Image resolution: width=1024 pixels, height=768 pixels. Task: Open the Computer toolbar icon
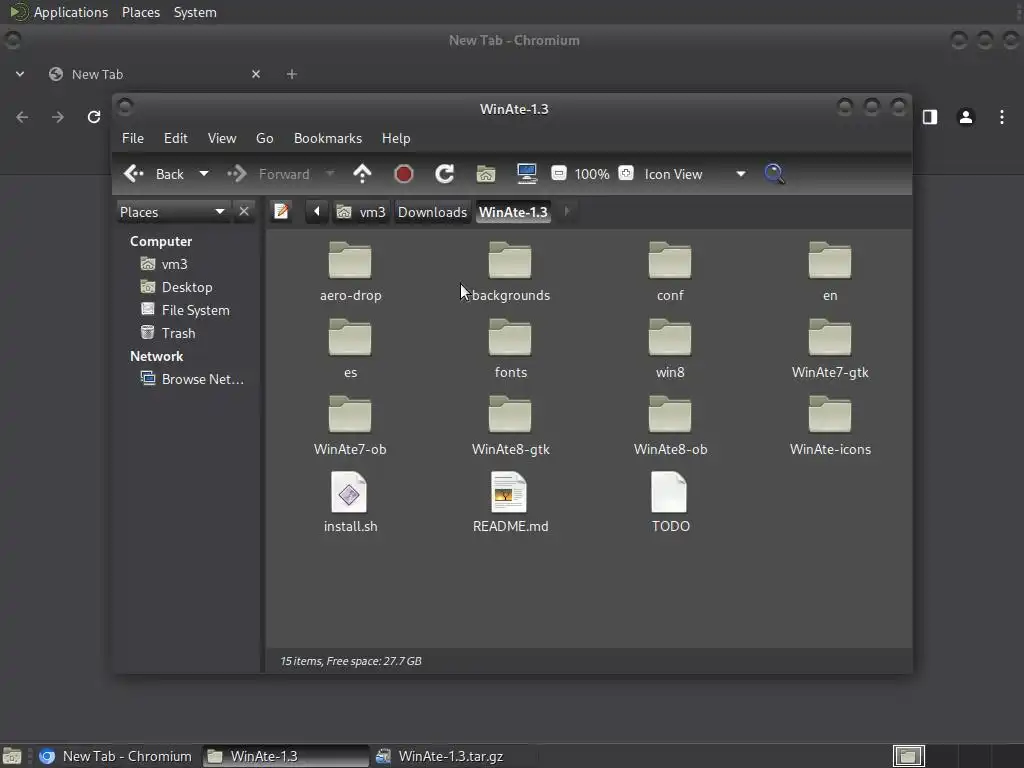(x=526, y=174)
